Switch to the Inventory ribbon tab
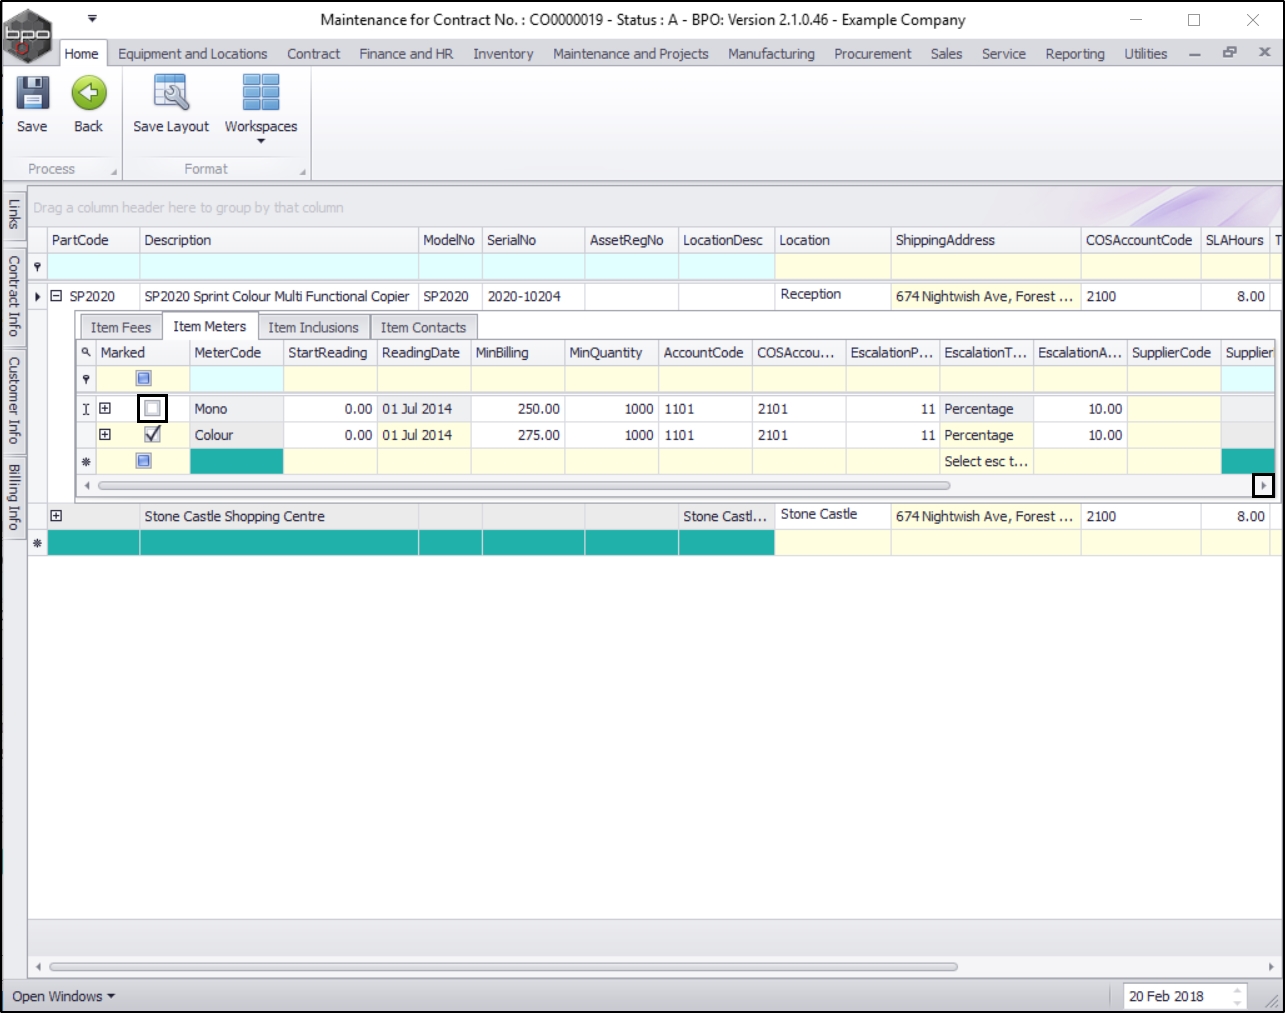 click(x=503, y=54)
